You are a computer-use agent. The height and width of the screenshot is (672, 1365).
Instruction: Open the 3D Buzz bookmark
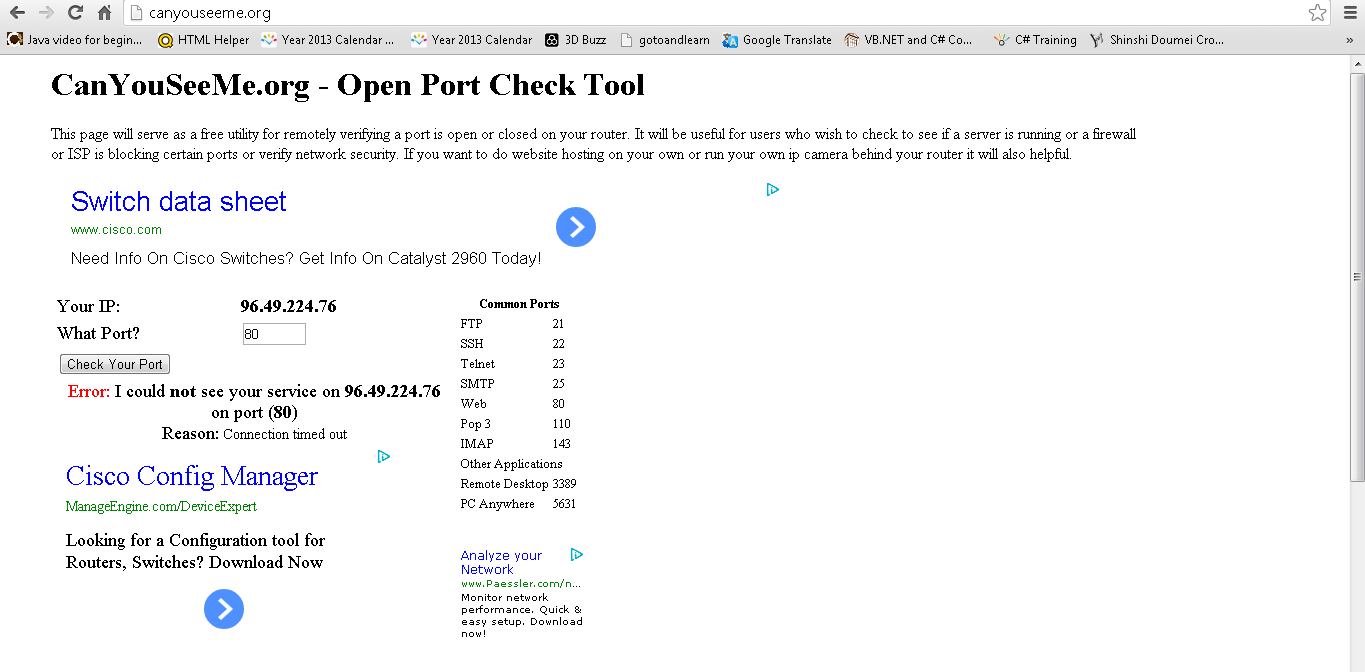[576, 40]
